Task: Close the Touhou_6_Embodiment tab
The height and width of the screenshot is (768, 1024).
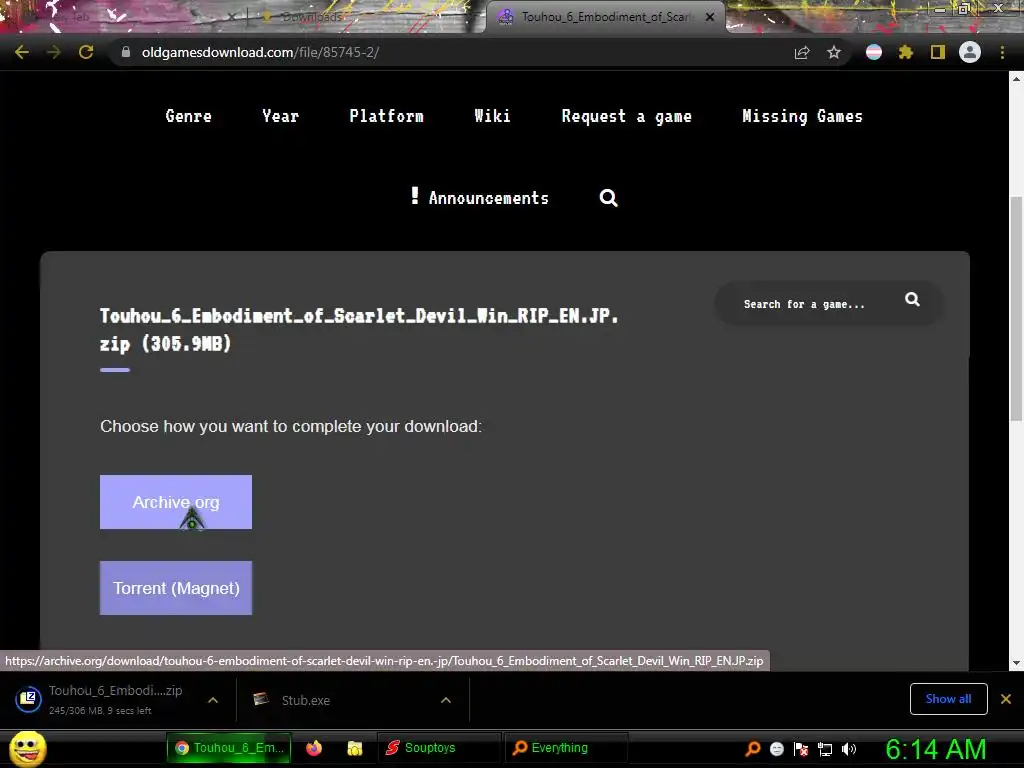Action: click(710, 17)
